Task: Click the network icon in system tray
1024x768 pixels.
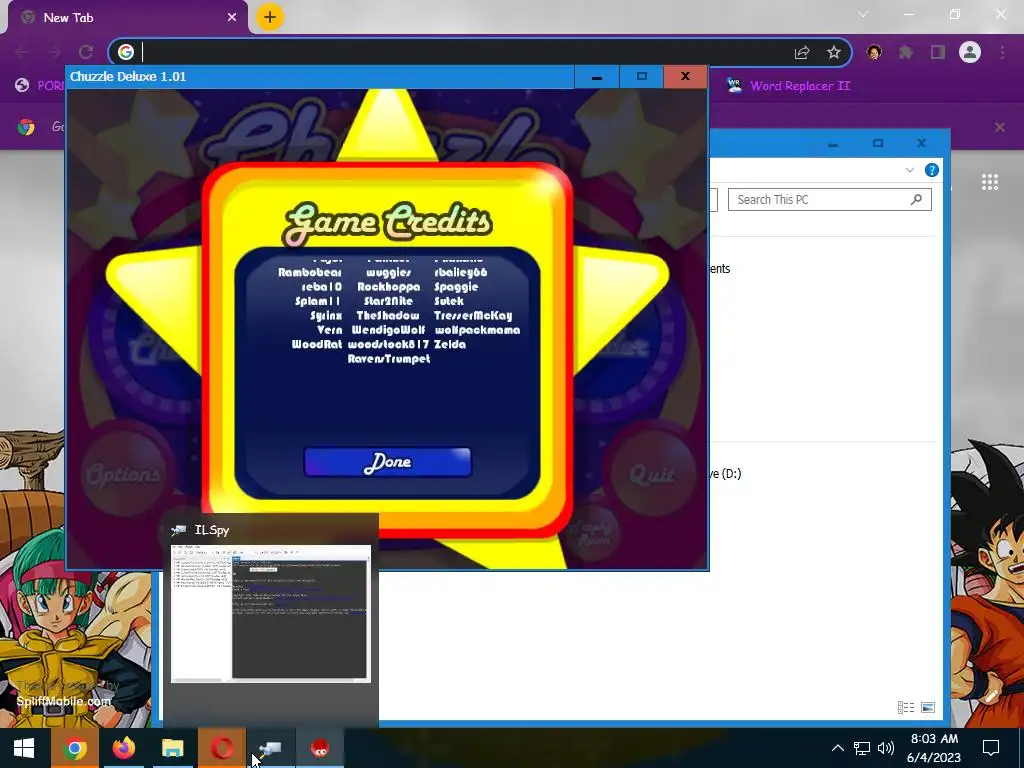Action: point(861,748)
